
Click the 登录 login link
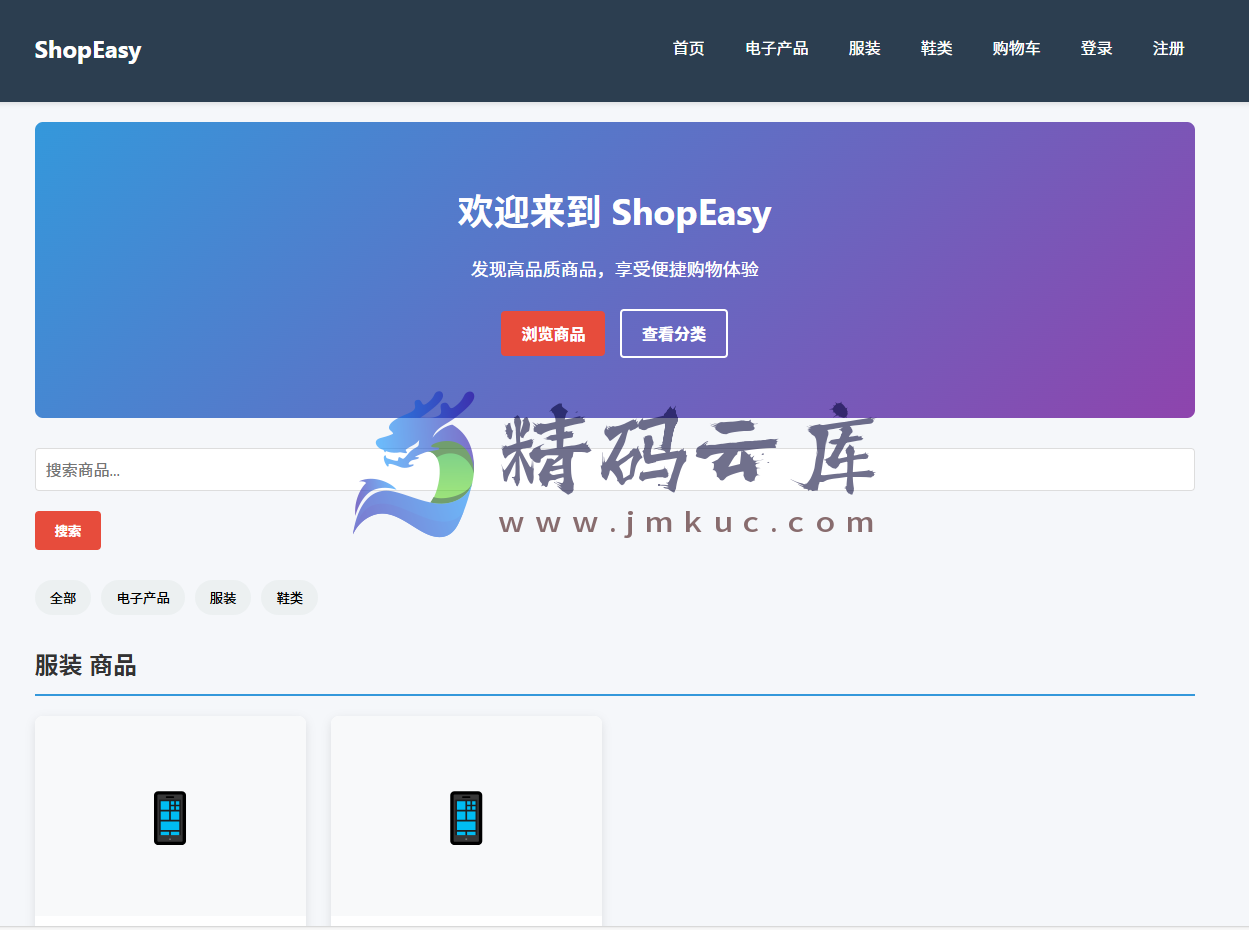tap(1097, 48)
